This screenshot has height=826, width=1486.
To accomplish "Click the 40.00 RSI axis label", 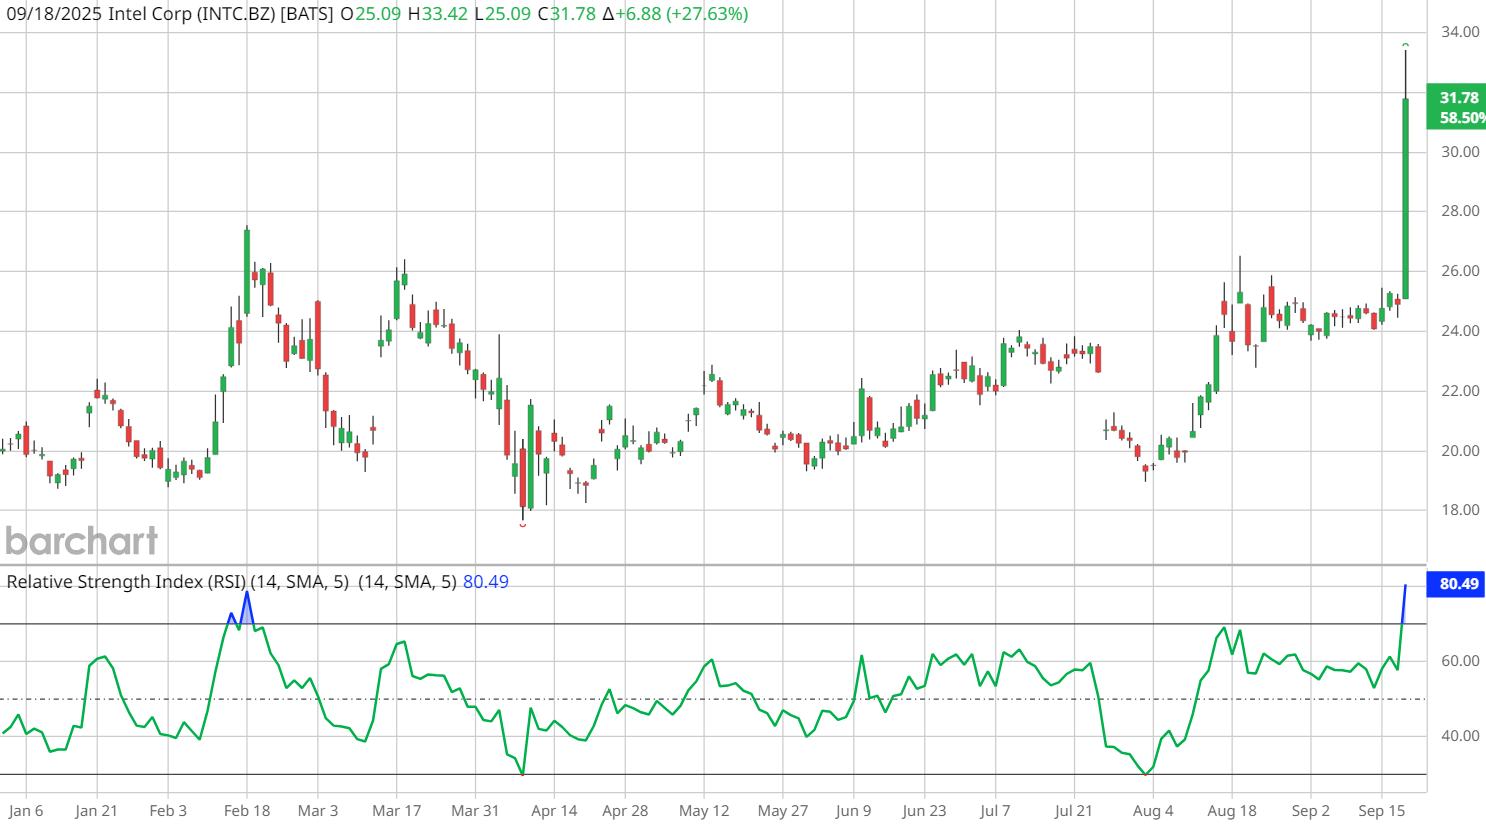I will click(1460, 736).
